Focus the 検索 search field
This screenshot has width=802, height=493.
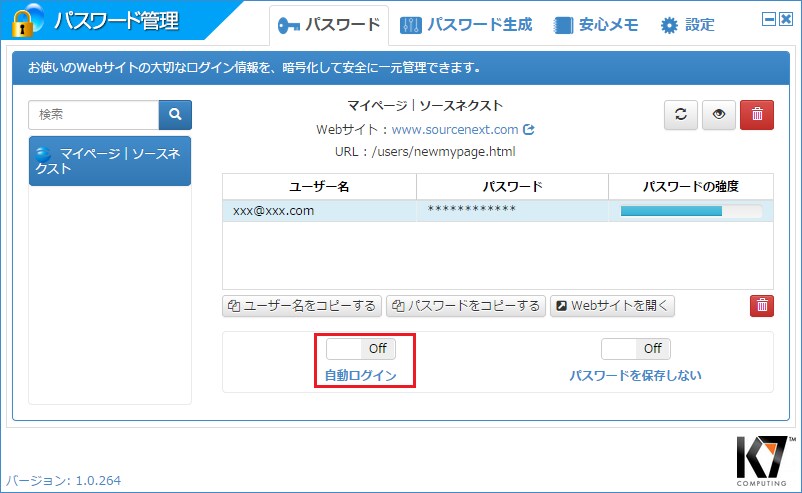click(x=94, y=115)
